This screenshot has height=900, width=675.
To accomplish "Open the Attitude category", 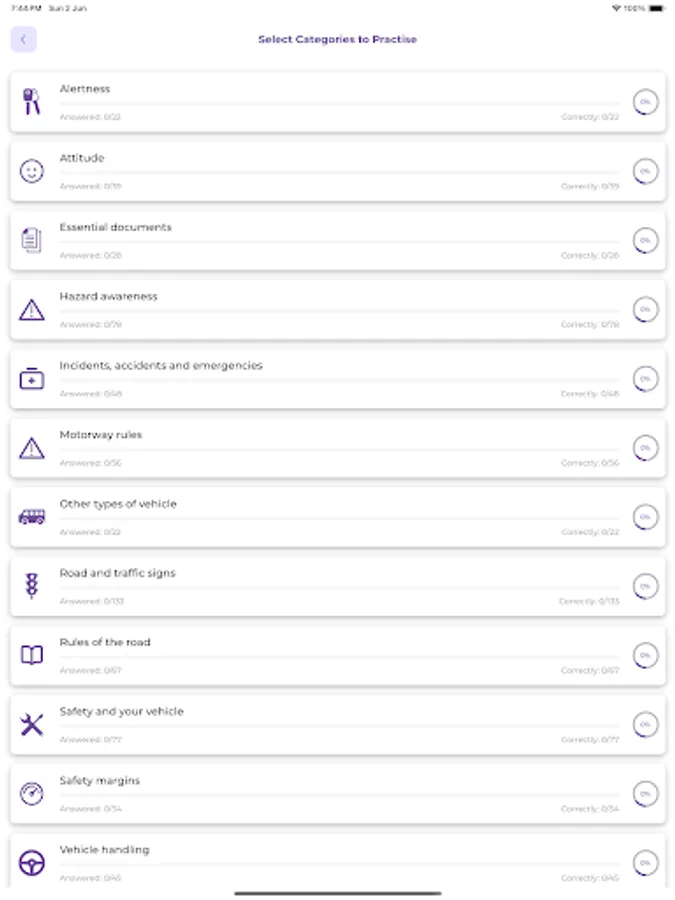I will [337, 171].
